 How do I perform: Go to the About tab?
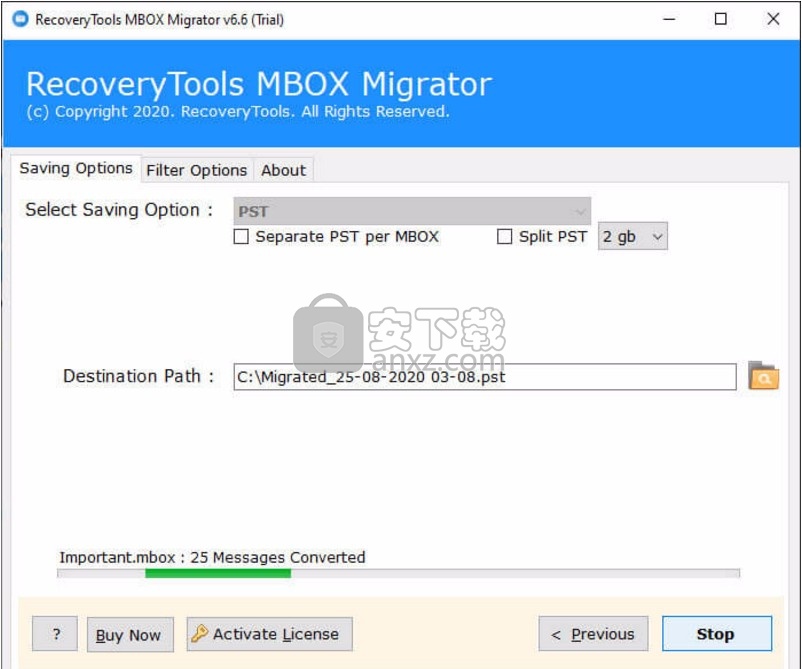(x=283, y=170)
